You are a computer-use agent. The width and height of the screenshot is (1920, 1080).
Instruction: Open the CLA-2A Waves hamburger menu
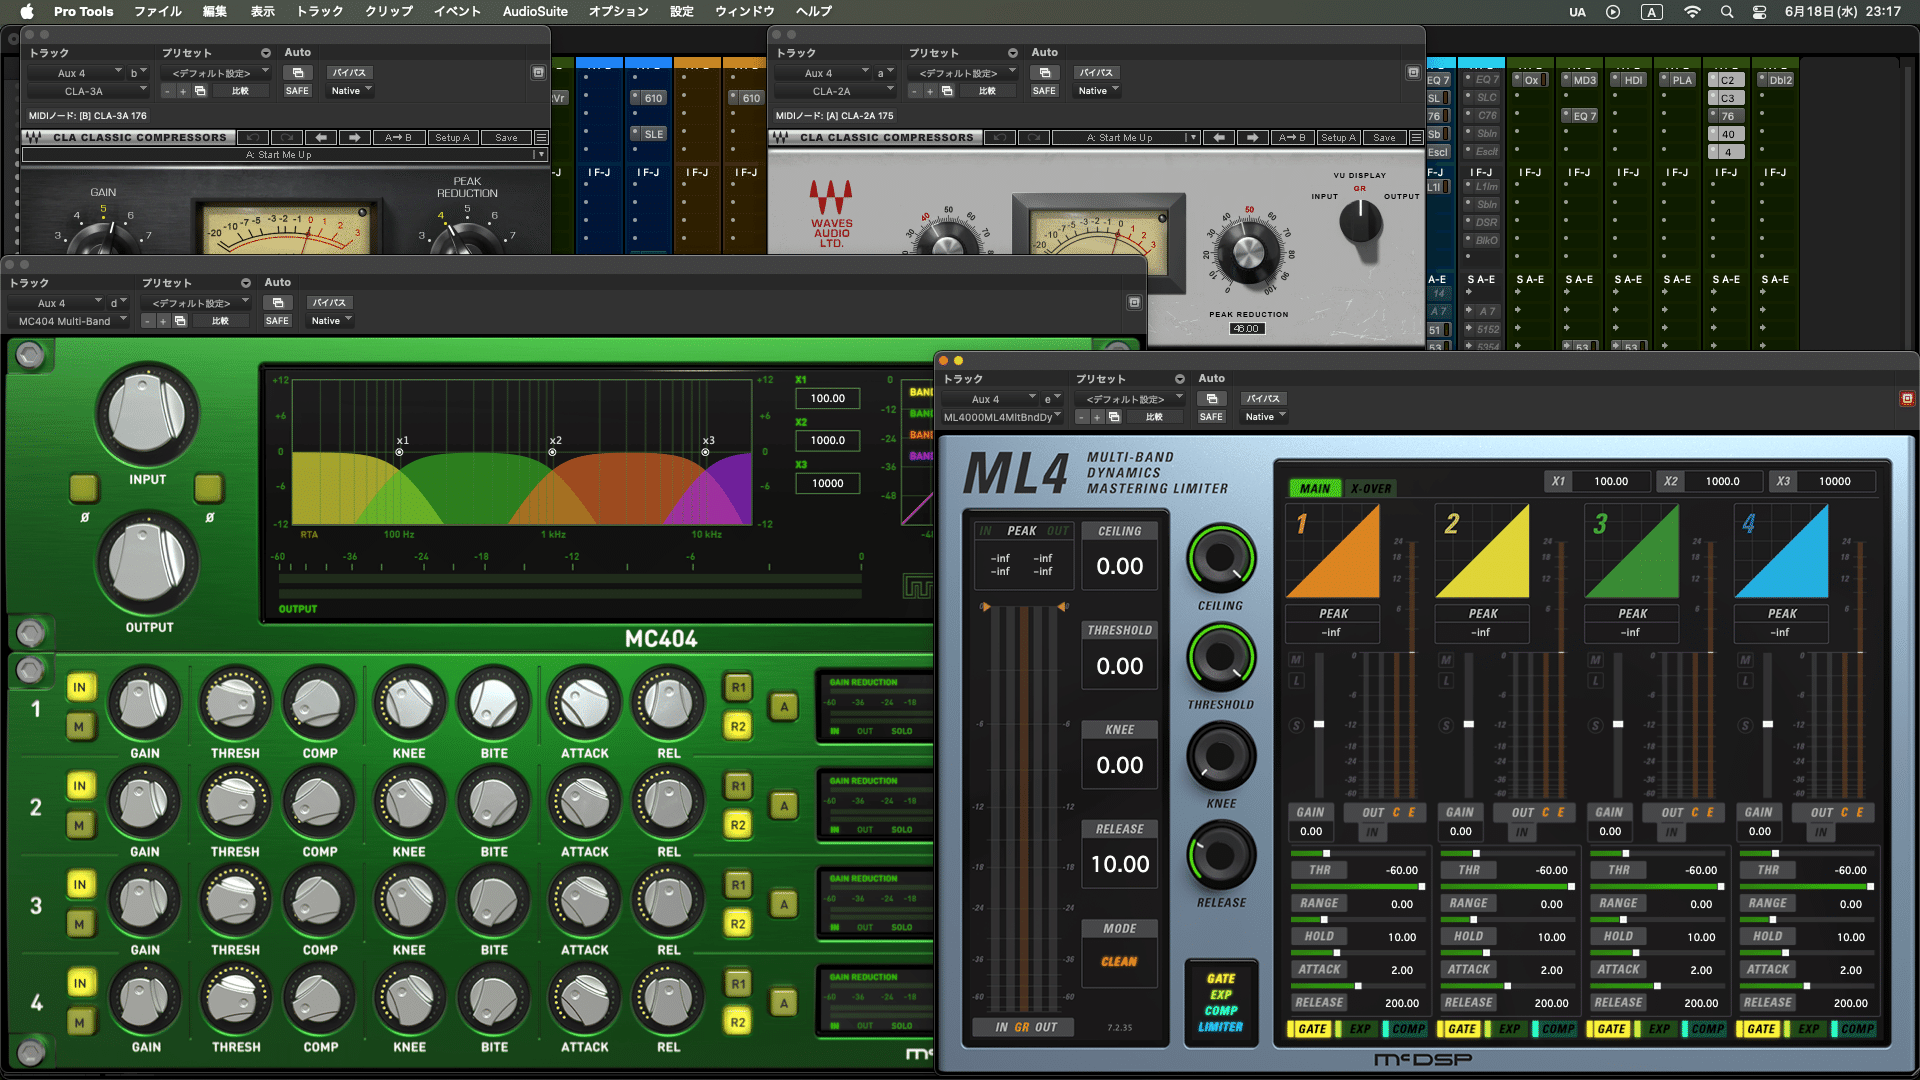[x=1416, y=137]
